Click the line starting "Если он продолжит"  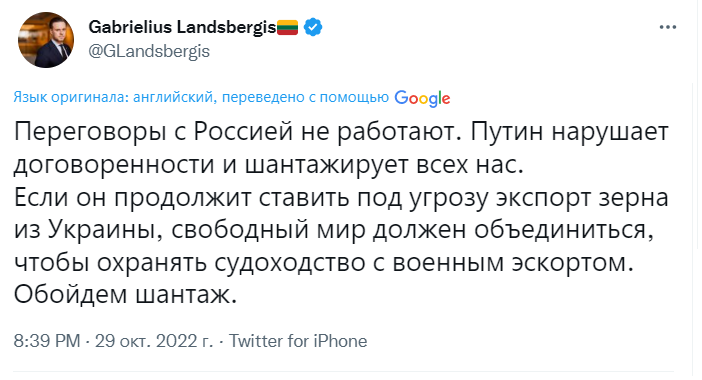(x=341, y=197)
